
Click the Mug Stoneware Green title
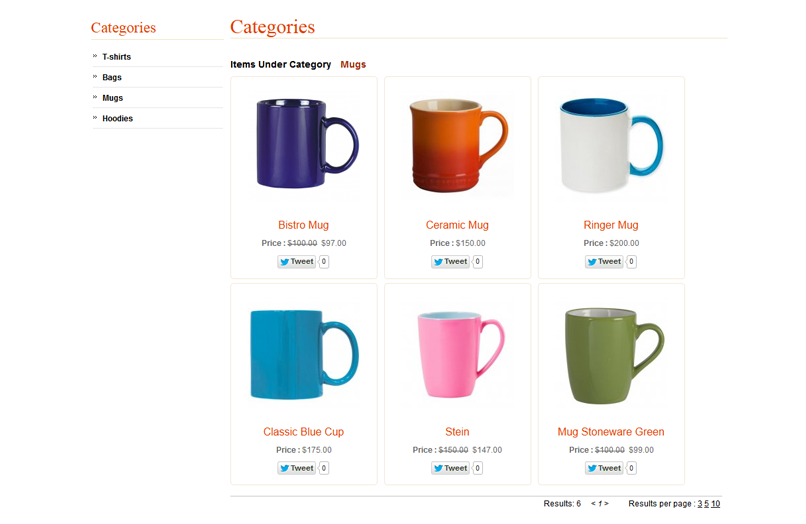pyautogui.click(x=610, y=432)
